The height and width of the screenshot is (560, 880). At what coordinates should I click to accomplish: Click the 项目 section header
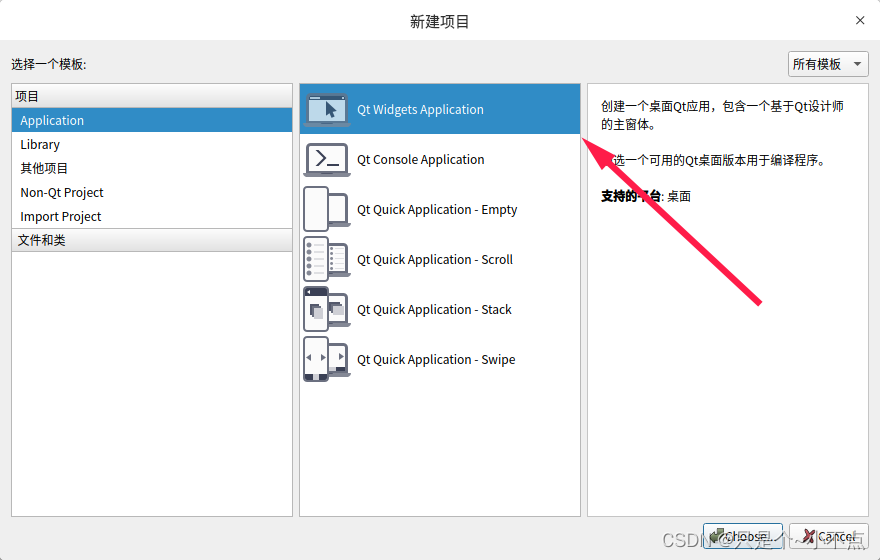point(152,96)
